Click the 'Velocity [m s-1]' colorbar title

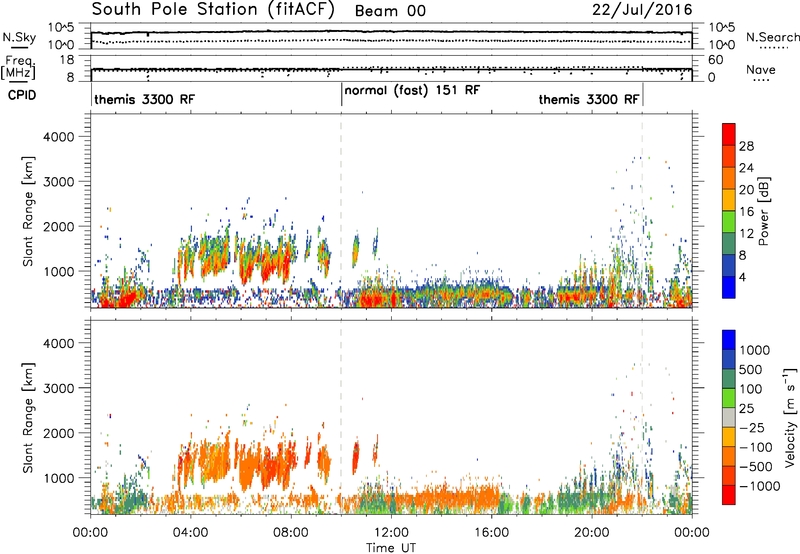point(790,417)
